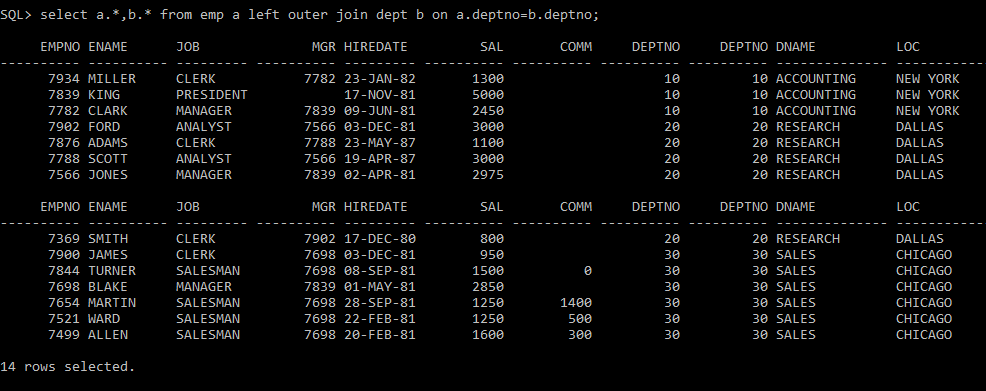Select employee number 7934
Screen dimensions: 986x391
pos(64,79)
